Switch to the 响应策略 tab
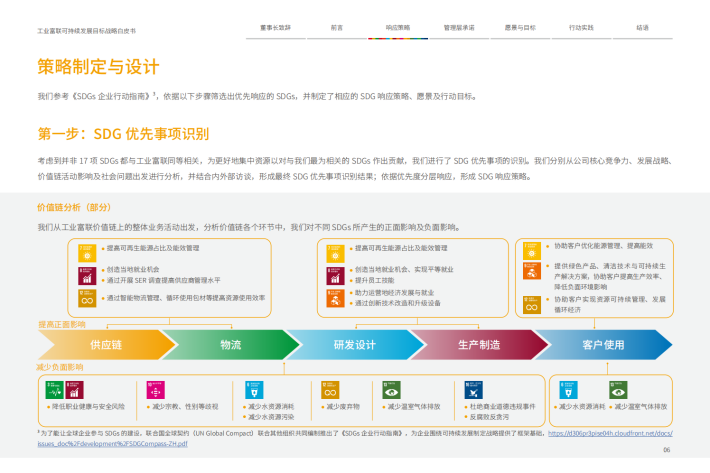 click(371, 29)
